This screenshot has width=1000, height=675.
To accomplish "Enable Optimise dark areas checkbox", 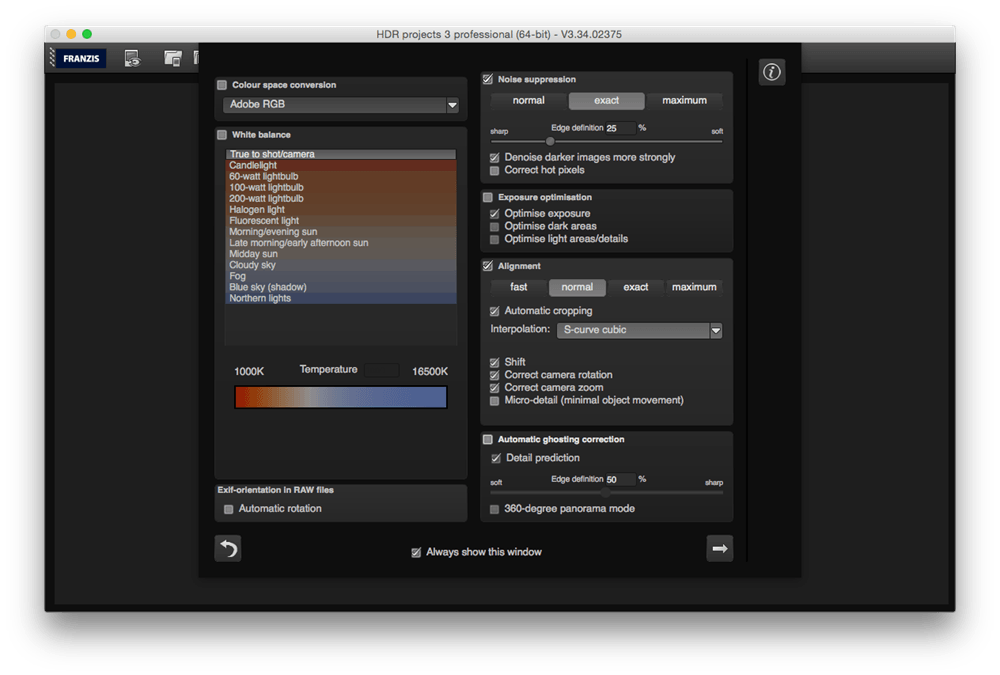I will (494, 226).
